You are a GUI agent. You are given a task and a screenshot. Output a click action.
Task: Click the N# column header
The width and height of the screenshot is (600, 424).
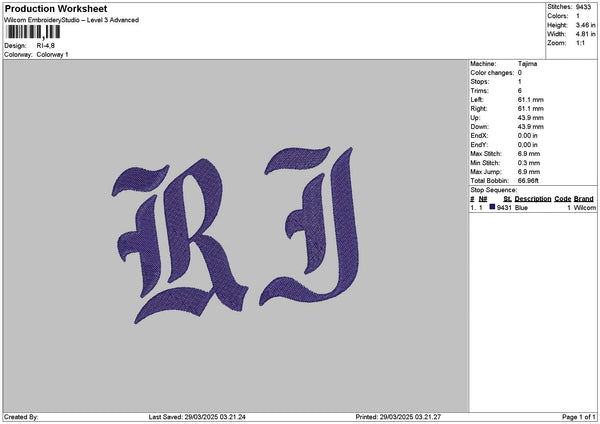pos(483,199)
